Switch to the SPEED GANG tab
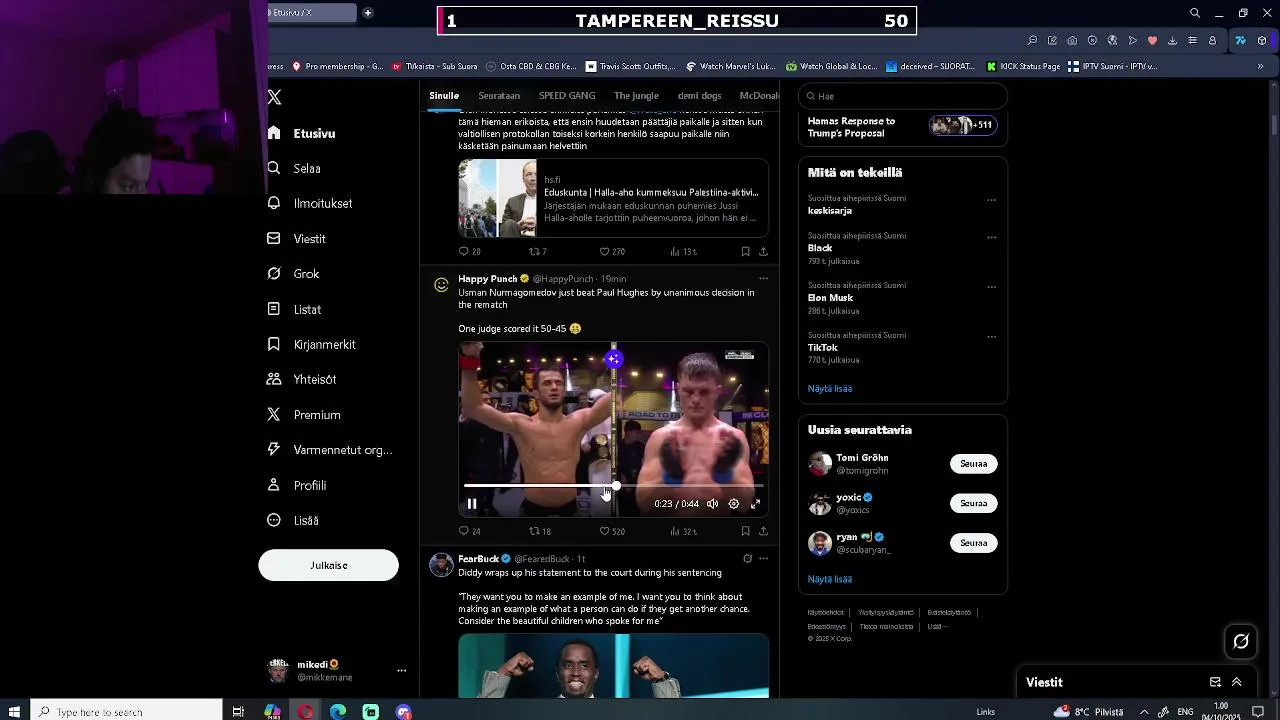Screen dimensions: 1280x720 click(567, 96)
